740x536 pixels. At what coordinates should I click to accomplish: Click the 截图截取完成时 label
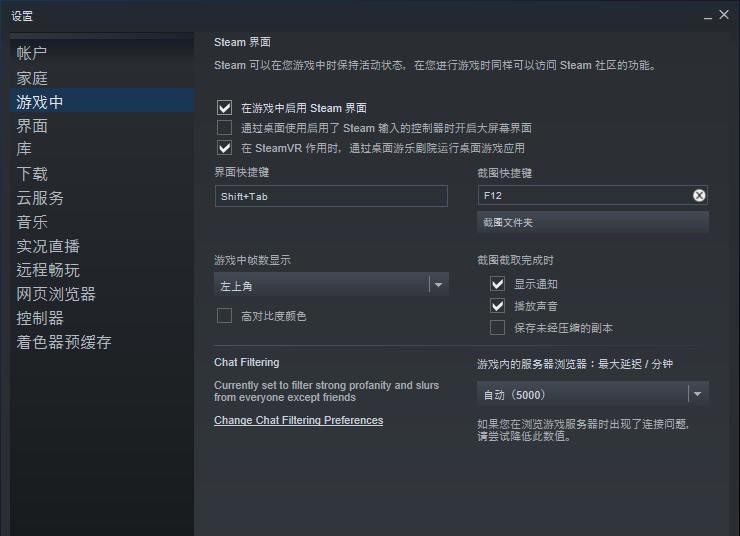pyautogui.click(x=515, y=260)
